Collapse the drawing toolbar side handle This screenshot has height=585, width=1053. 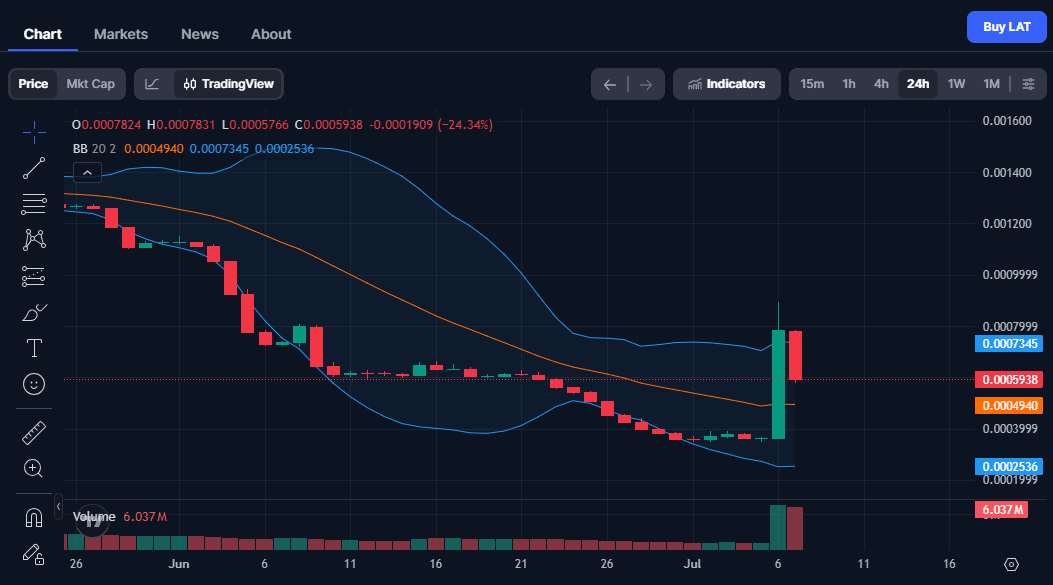[x=58, y=506]
